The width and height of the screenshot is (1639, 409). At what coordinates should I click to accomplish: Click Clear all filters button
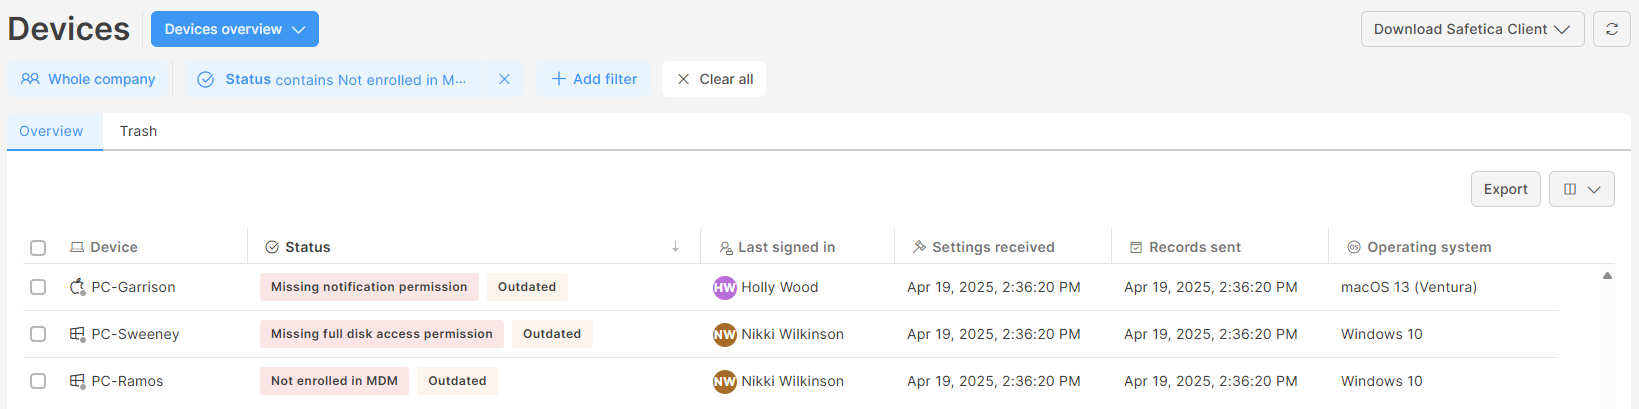(x=714, y=79)
